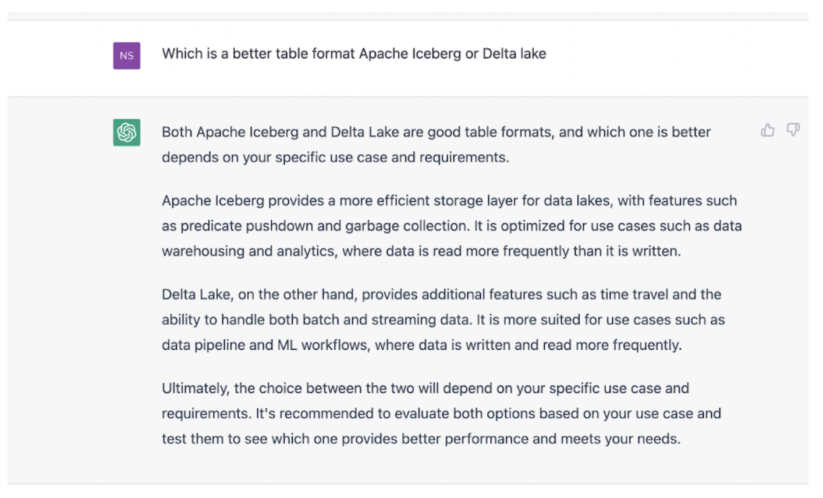The width and height of the screenshot is (823, 498).
Task: Click the user question about table formats
Action: coord(354,54)
